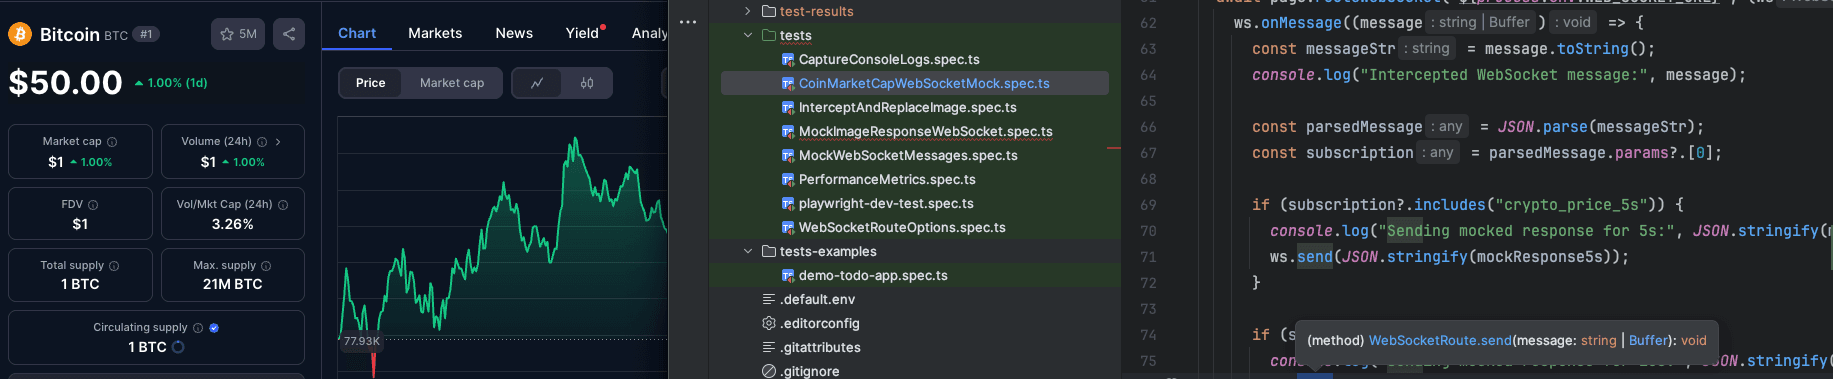The height and width of the screenshot is (379, 1833).
Task: Click the verified badge beside Circulating supply
Action: [x=214, y=328]
